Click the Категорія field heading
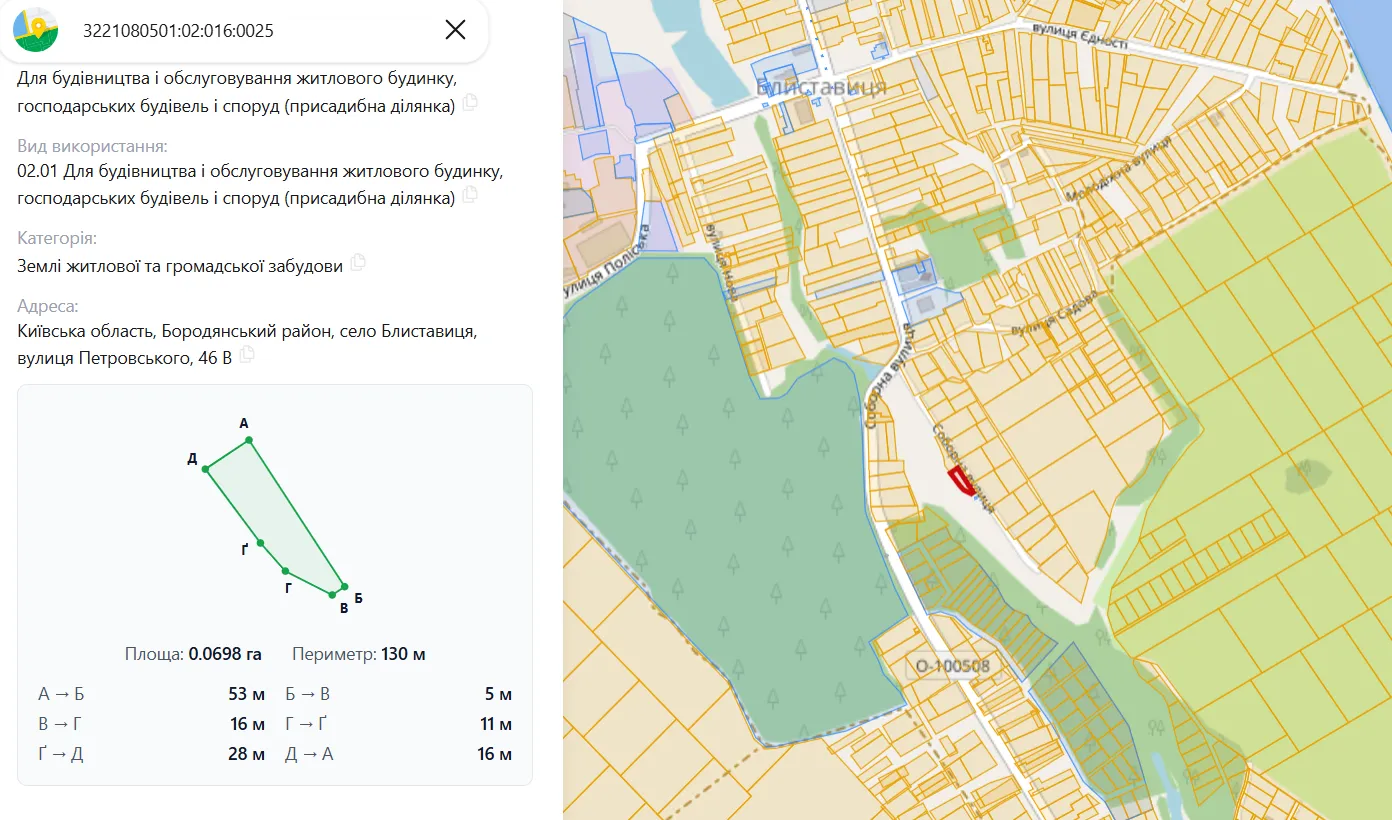The image size is (1392, 820). pos(57,238)
